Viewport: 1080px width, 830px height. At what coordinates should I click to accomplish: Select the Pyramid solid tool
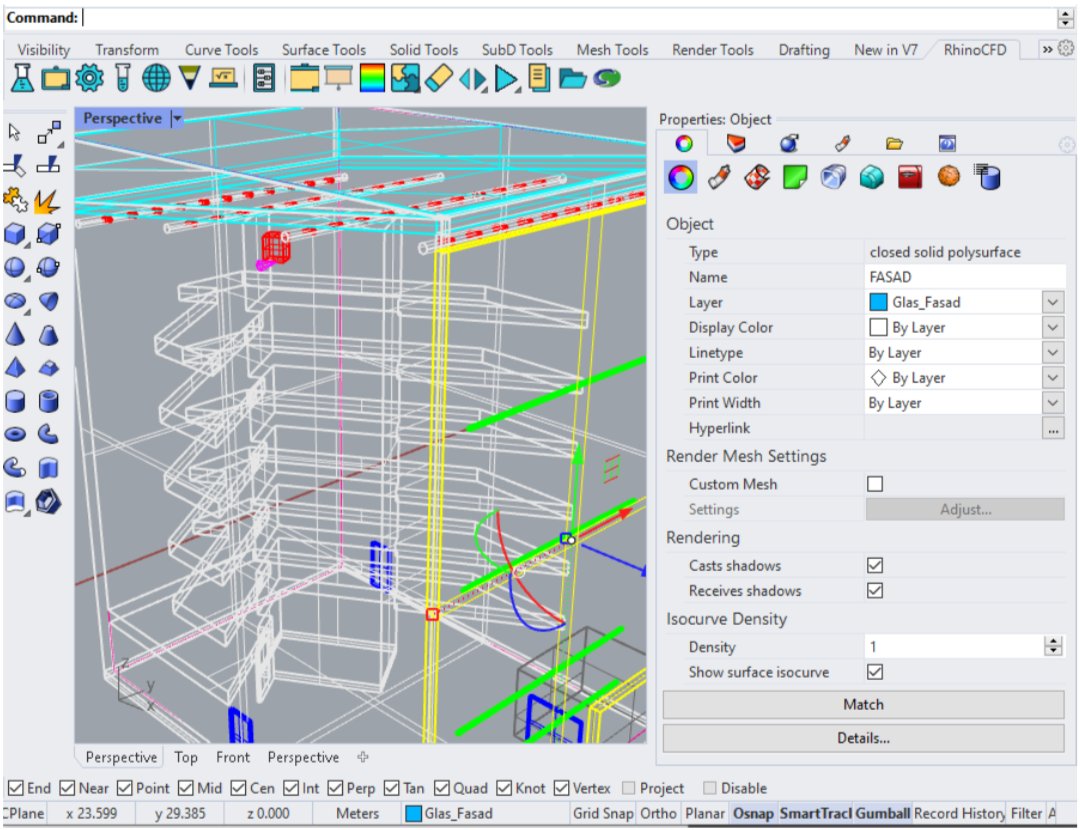pyautogui.click(x=15, y=368)
